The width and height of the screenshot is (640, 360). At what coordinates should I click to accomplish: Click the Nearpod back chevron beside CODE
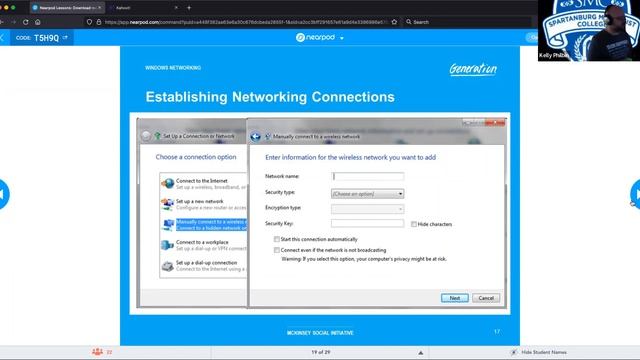2,38
